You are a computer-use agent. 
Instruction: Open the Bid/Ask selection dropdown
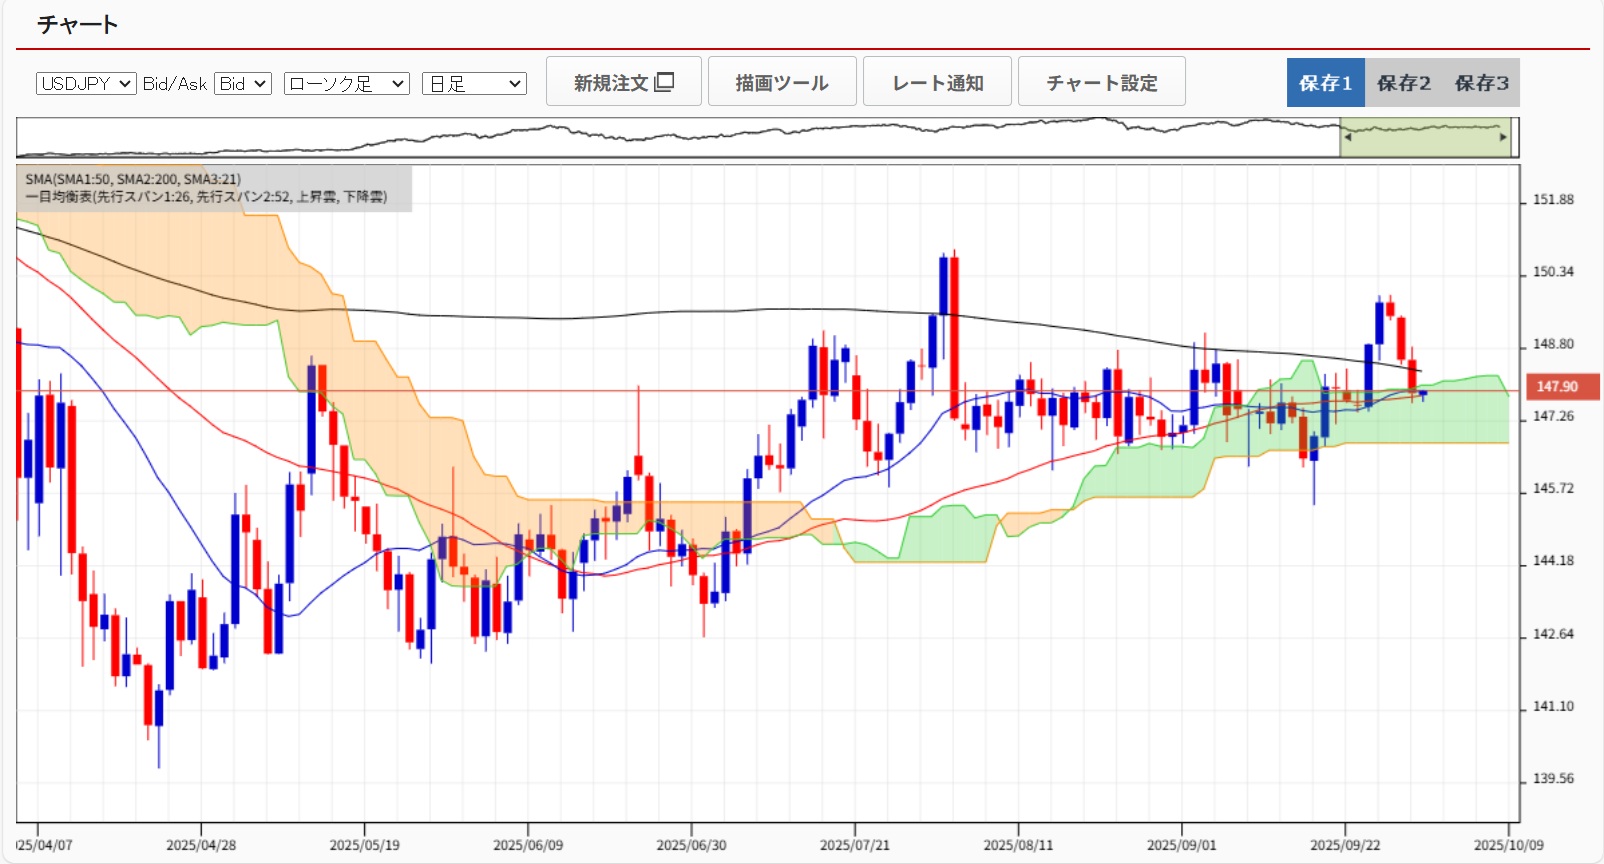(x=243, y=84)
